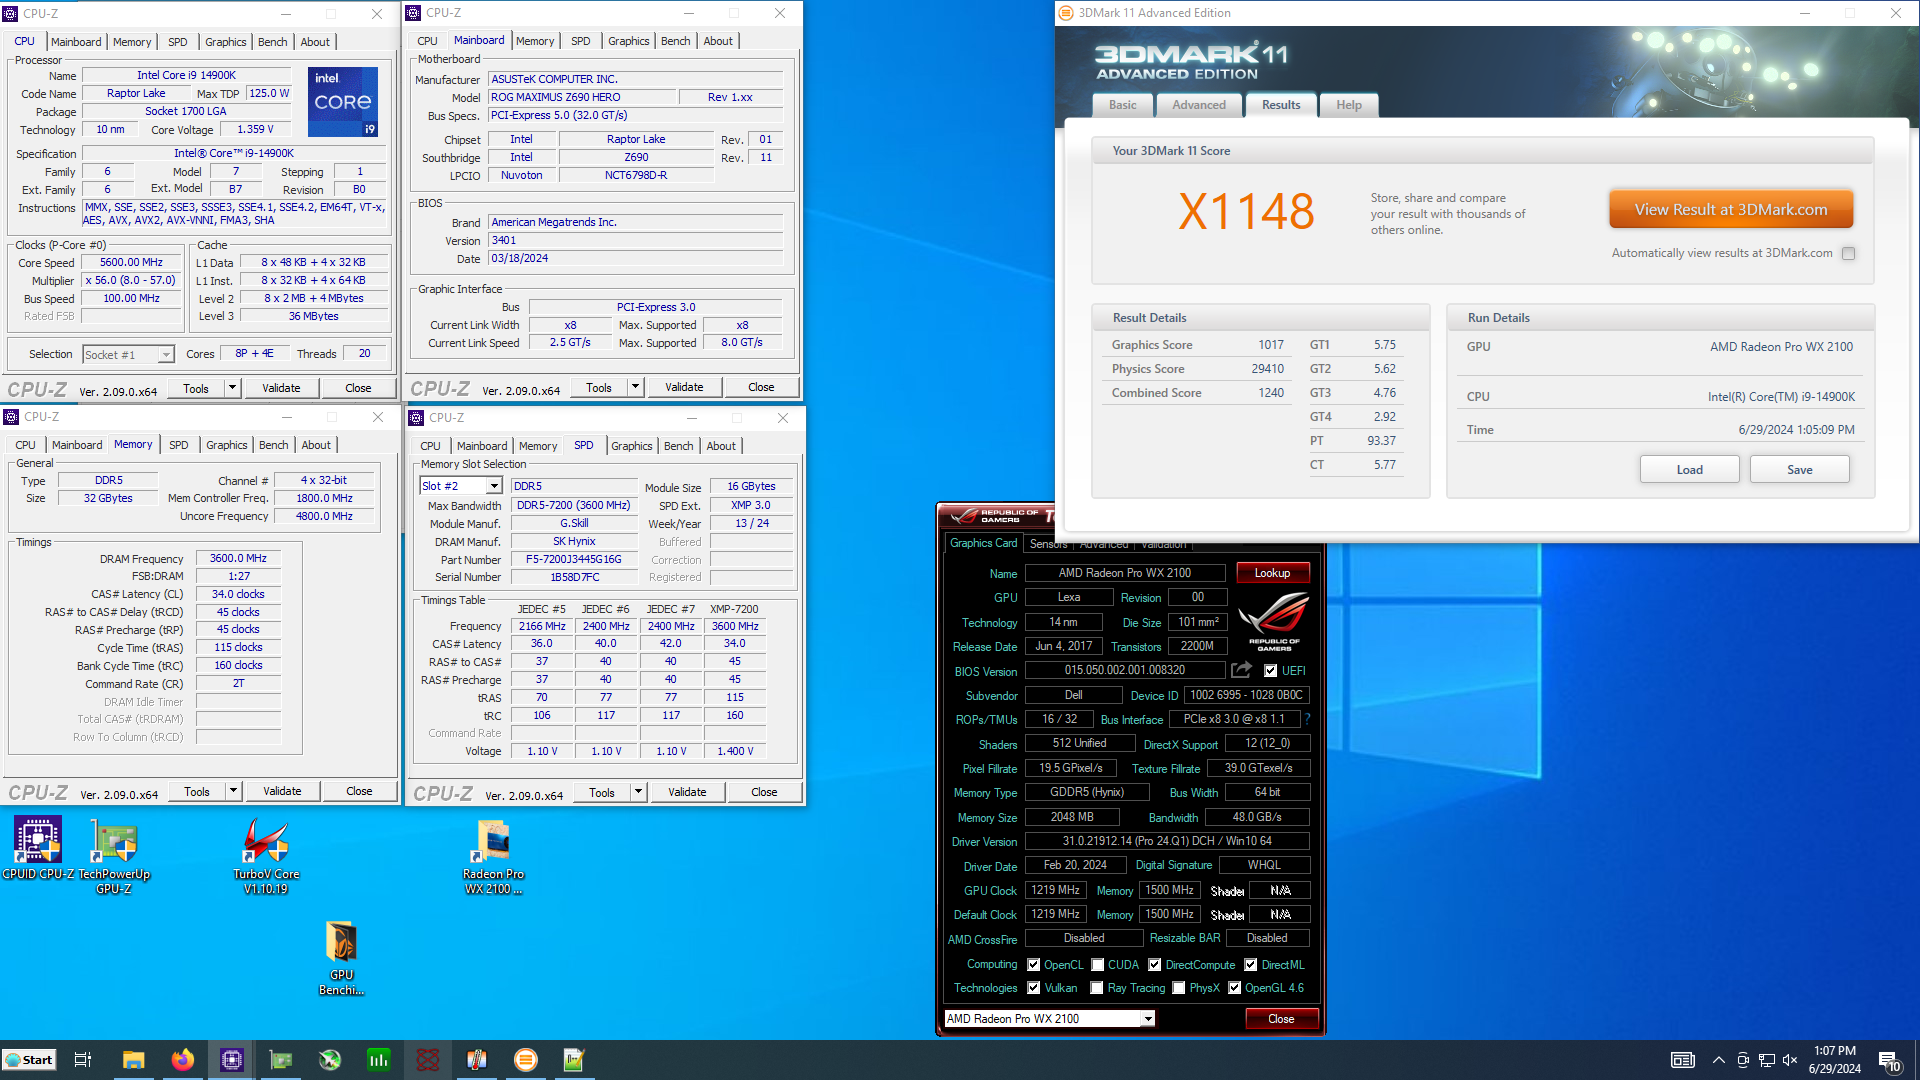This screenshot has width=1920, height=1080.
Task: Toggle the UEFI checkbox
Action: coord(1270,671)
